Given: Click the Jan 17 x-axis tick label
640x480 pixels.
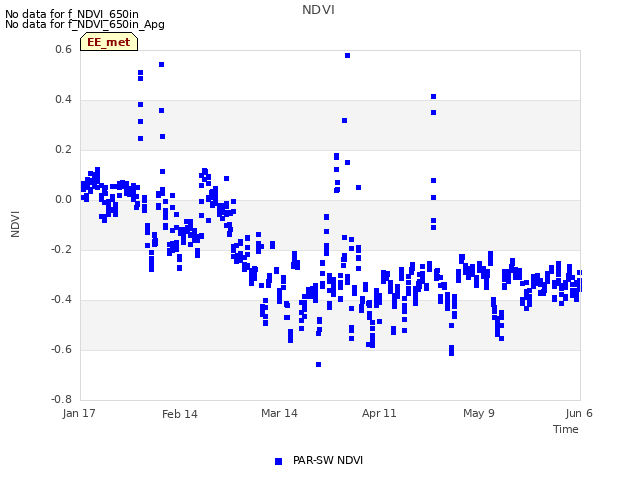Looking at the screenshot, I should coord(79,413).
